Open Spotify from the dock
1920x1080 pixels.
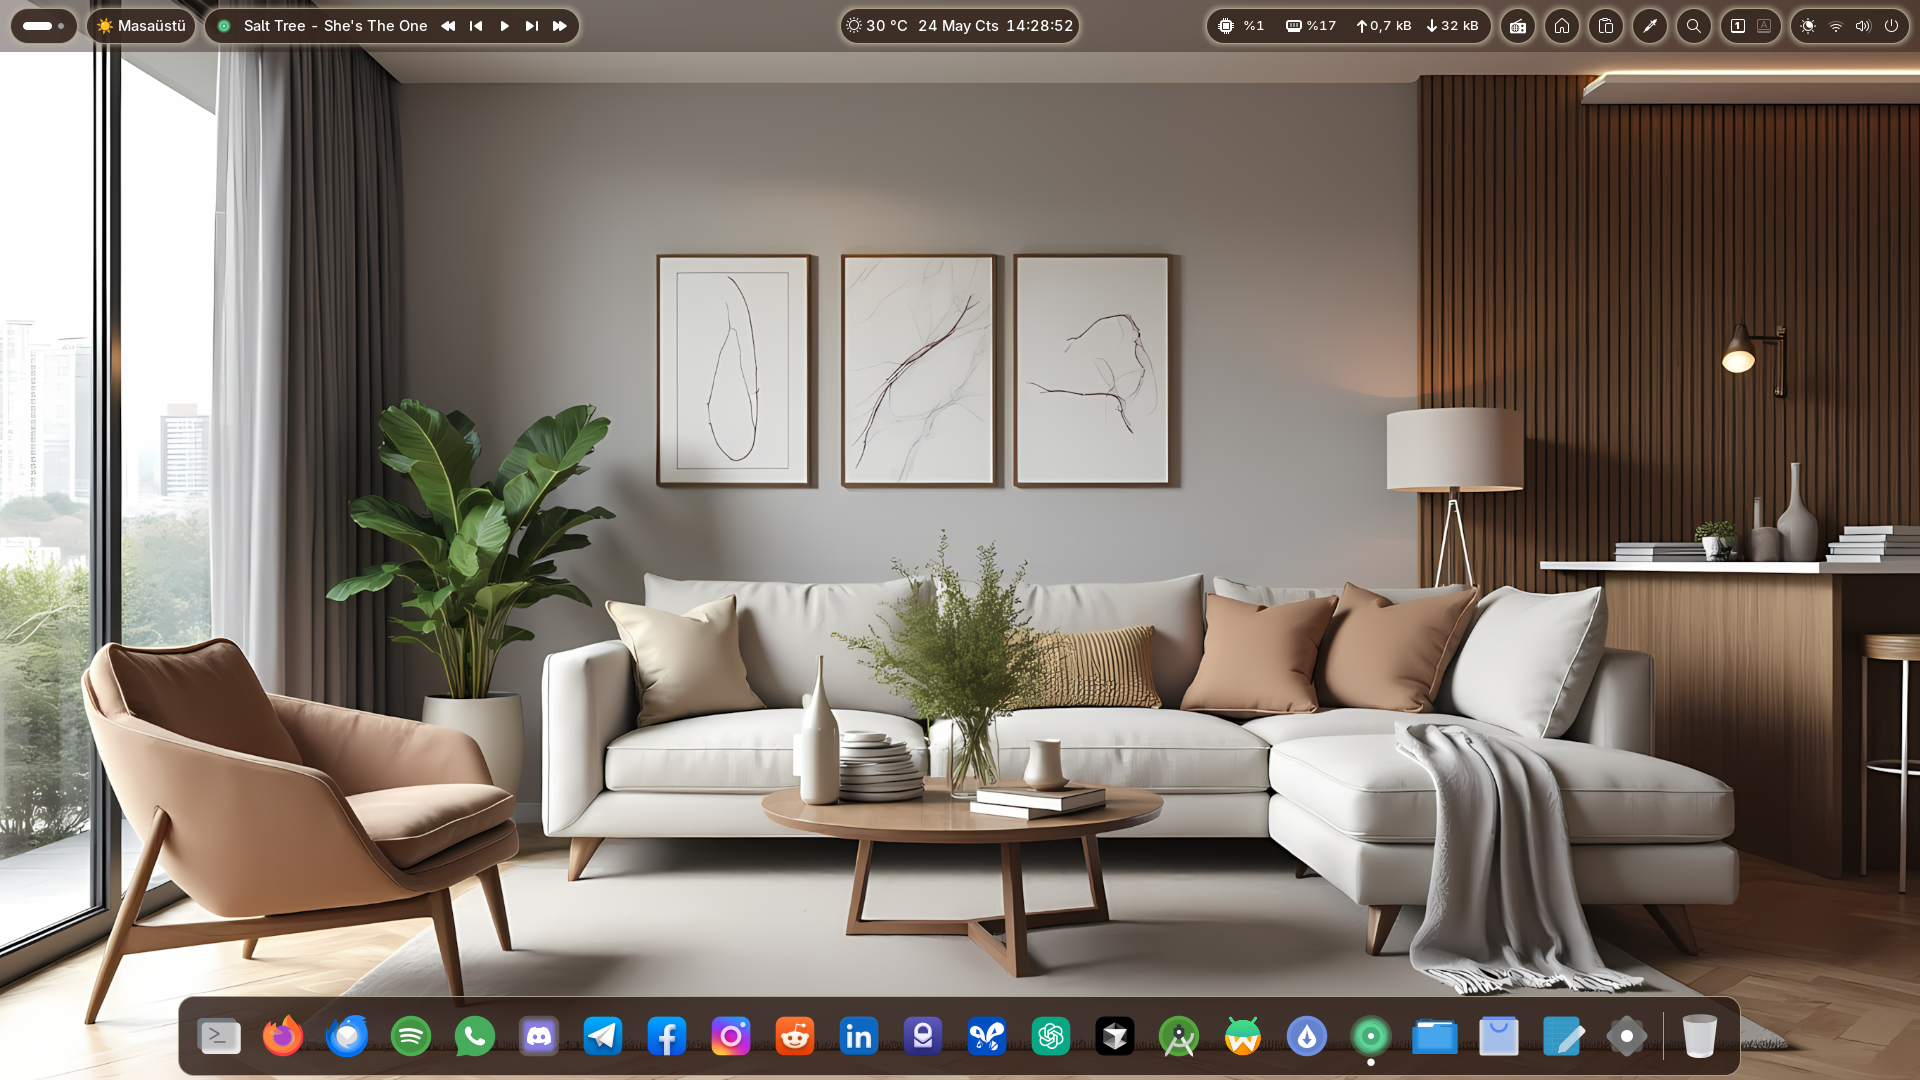(x=410, y=1036)
